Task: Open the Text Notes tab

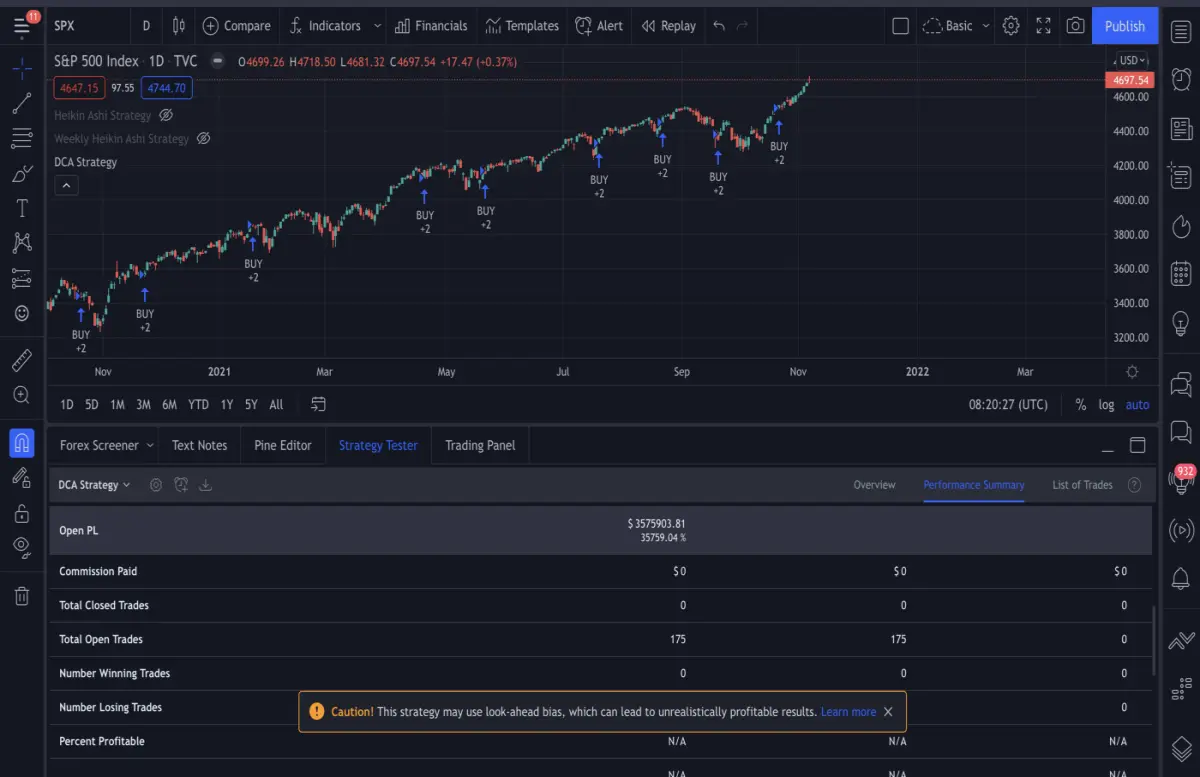Action: pos(199,445)
